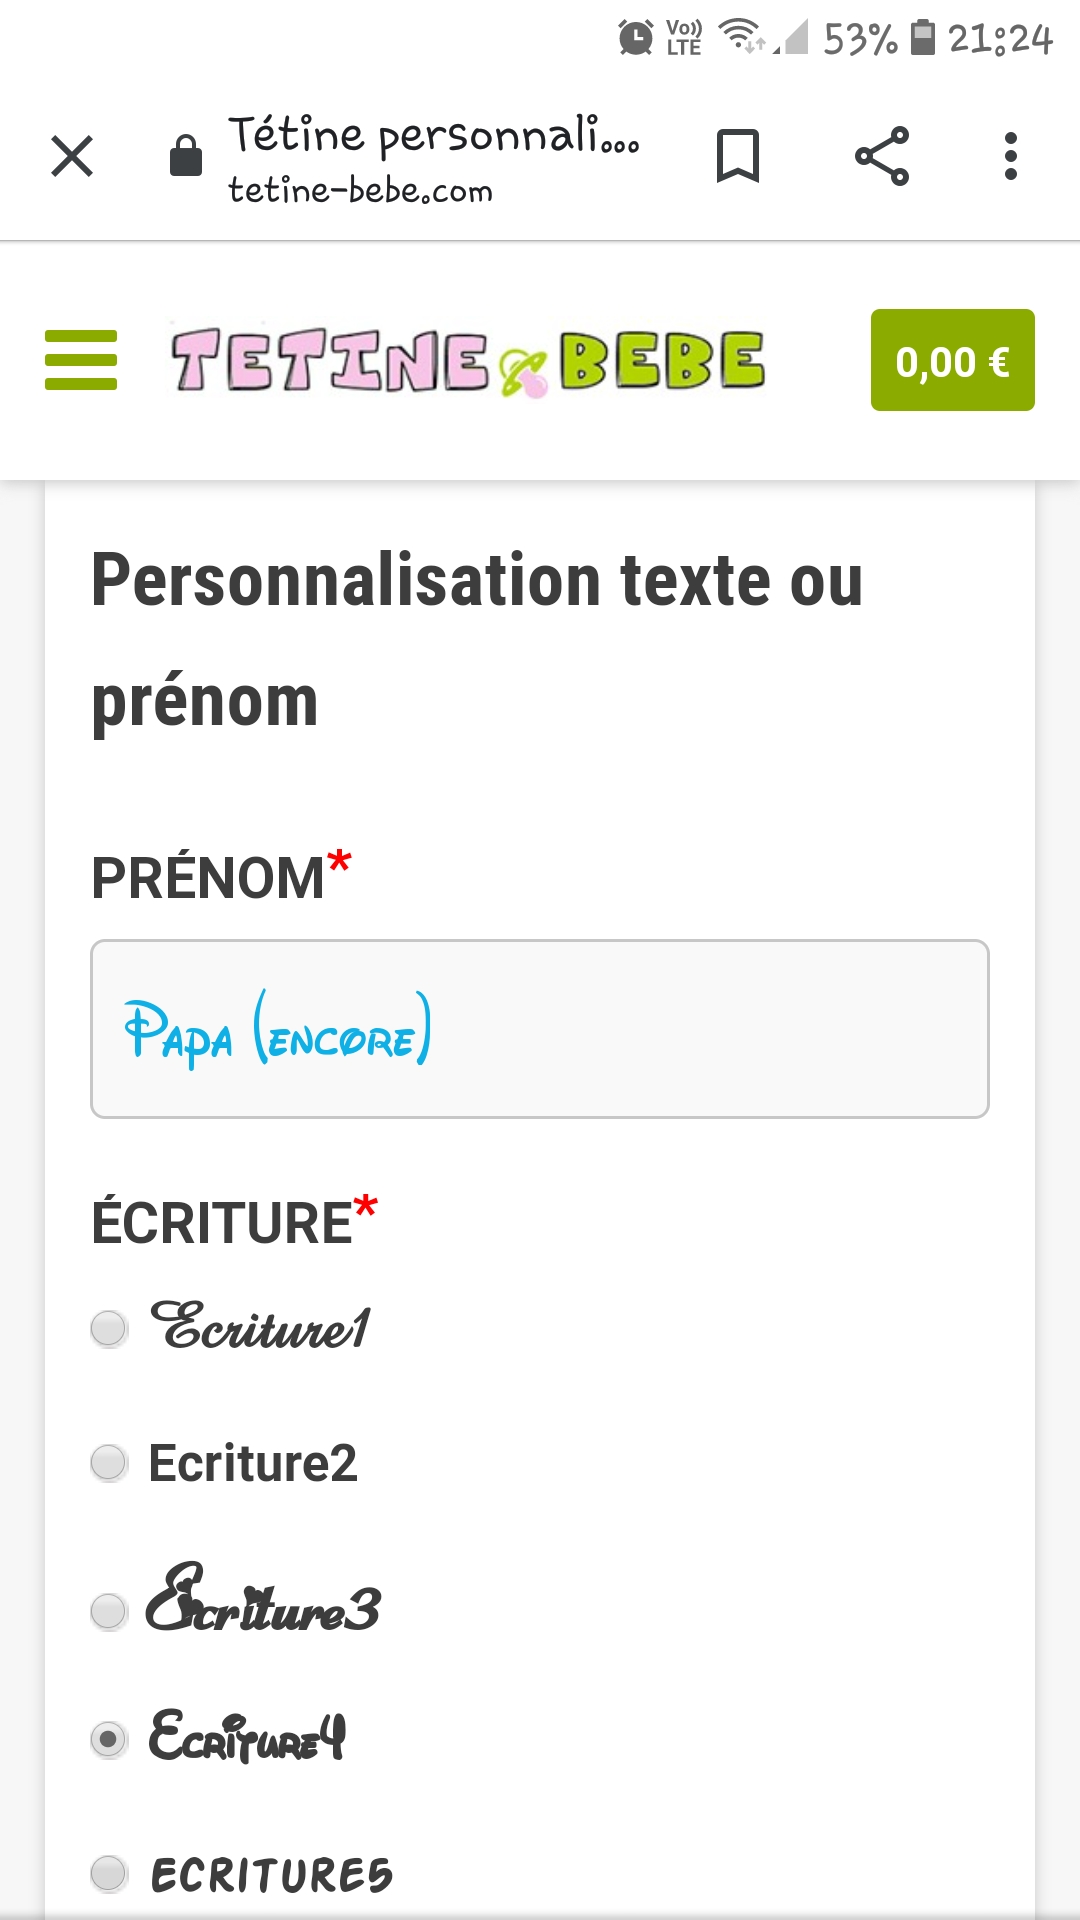
Task: Share the page via share icon
Action: pos(882,157)
